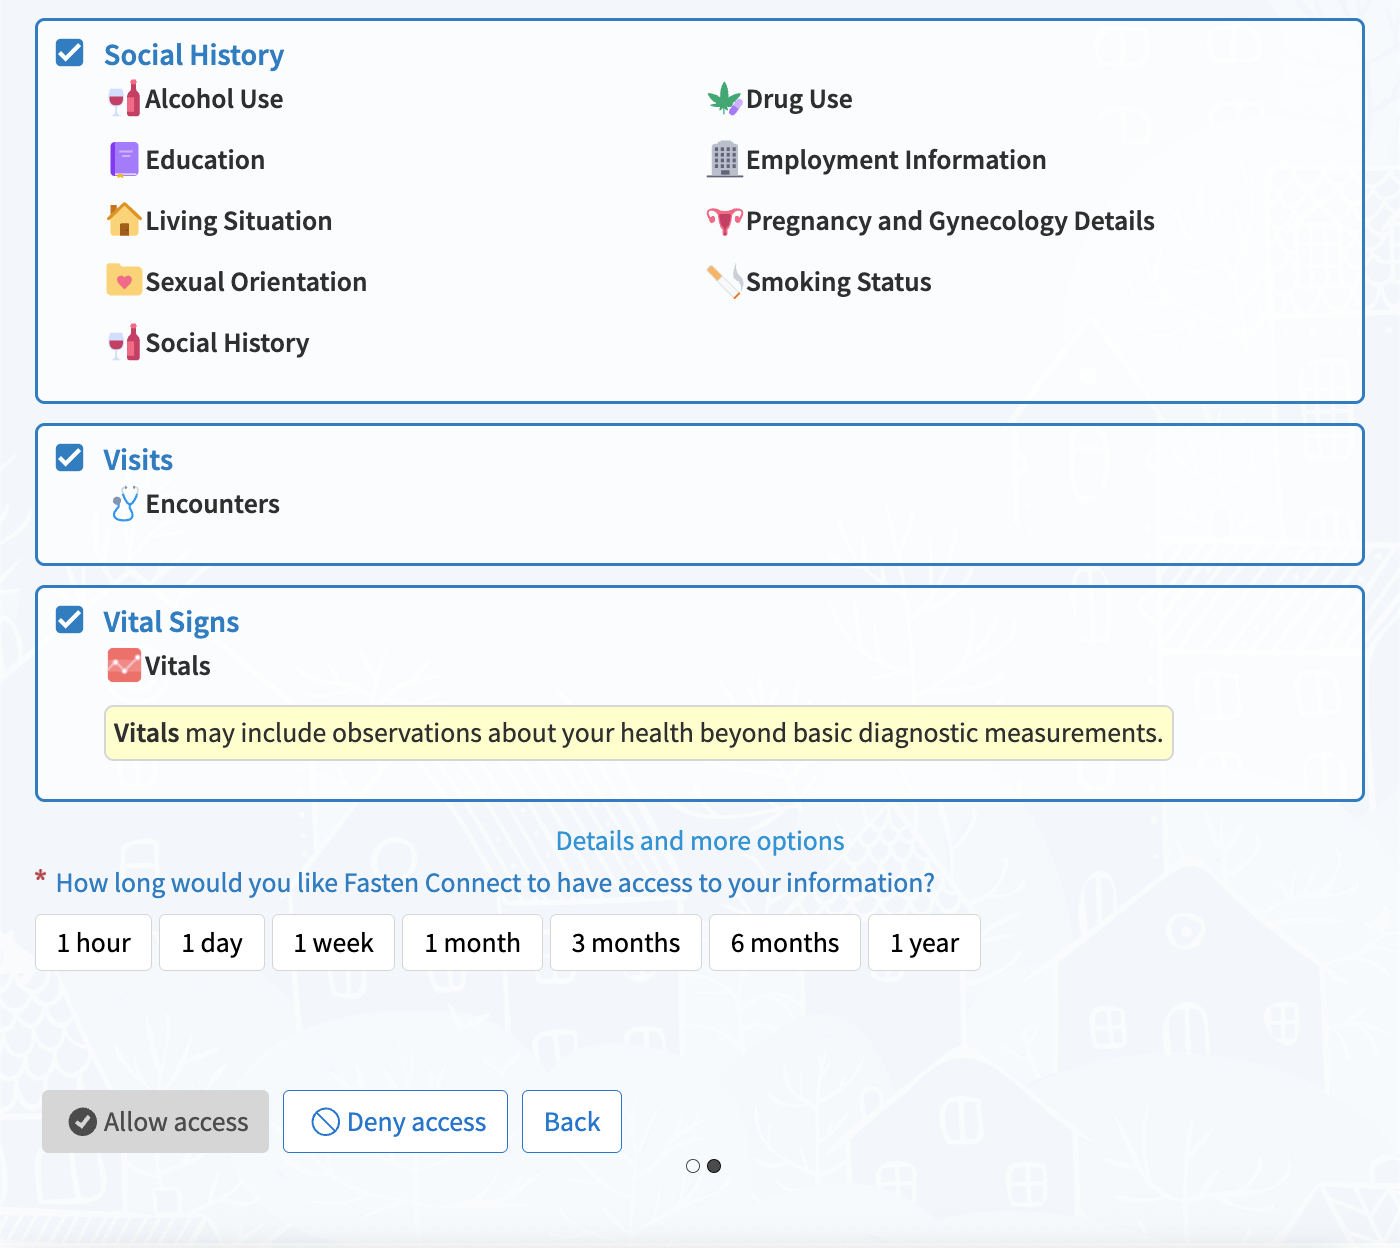The height and width of the screenshot is (1248, 1400).
Task: Click the red chart icon beside Vitals
Action: pyautogui.click(x=124, y=666)
